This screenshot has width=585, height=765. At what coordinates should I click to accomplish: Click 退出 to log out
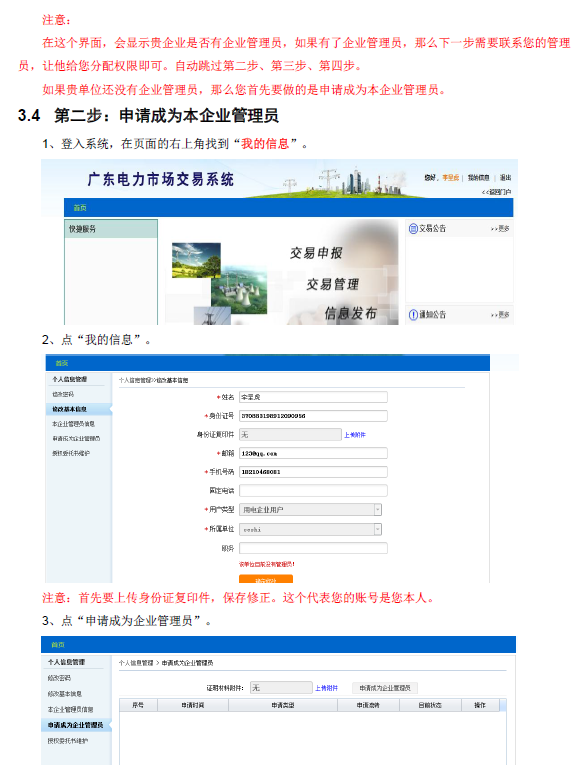(x=505, y=178)
